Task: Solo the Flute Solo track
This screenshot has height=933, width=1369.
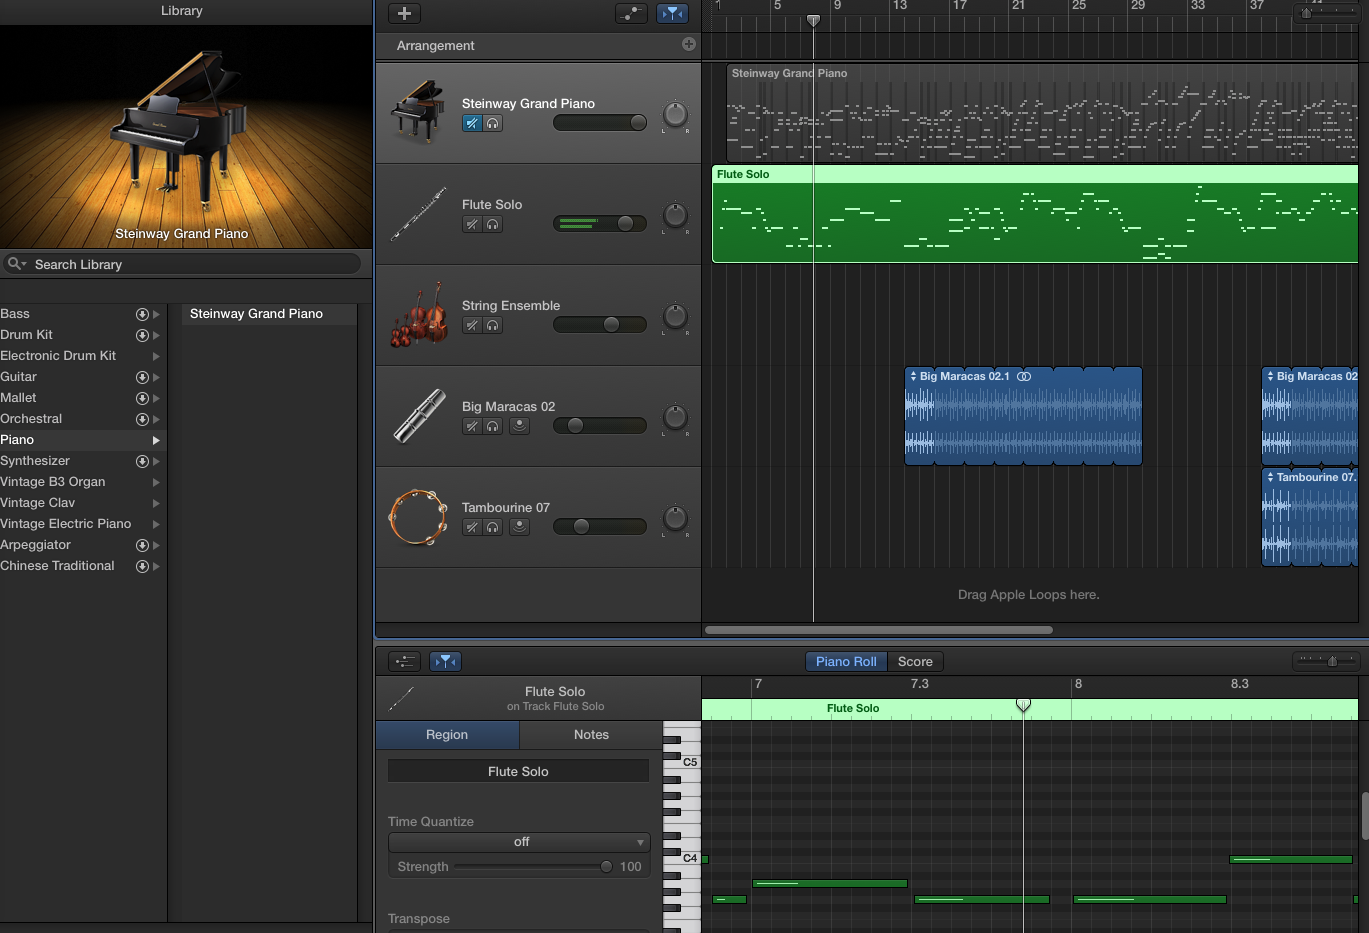Action: [493, 224]
